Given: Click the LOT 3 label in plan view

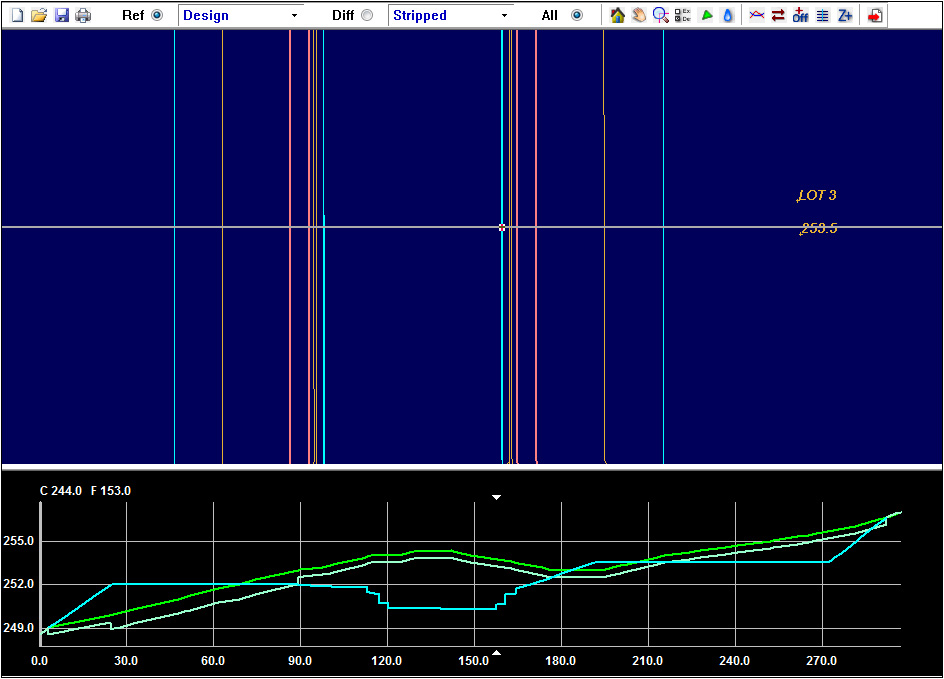Looking at the screenshot, I should pos(817,195).
